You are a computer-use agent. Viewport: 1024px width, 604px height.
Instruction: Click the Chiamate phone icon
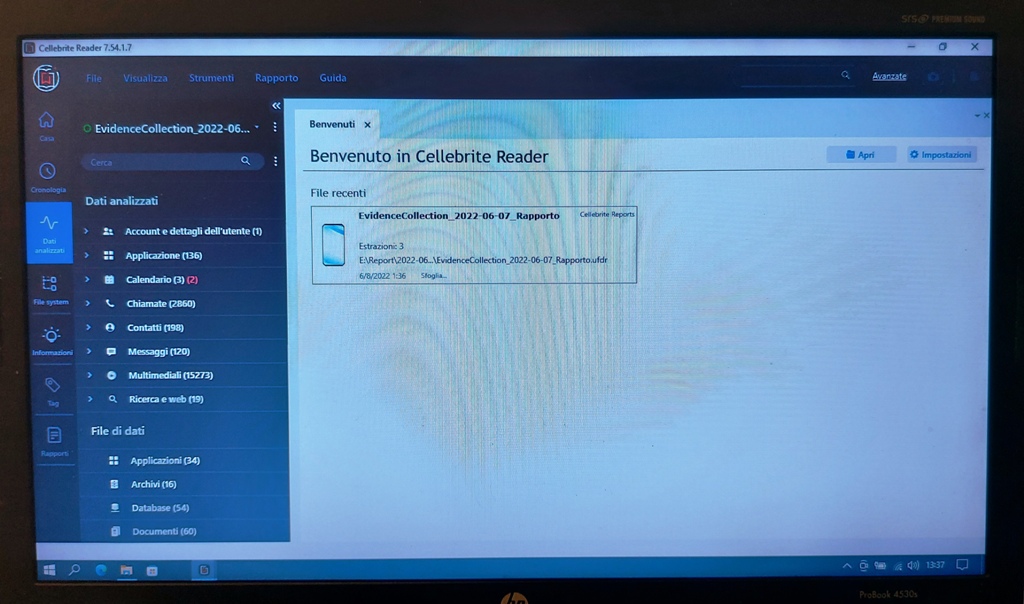[x=110, y=303]
